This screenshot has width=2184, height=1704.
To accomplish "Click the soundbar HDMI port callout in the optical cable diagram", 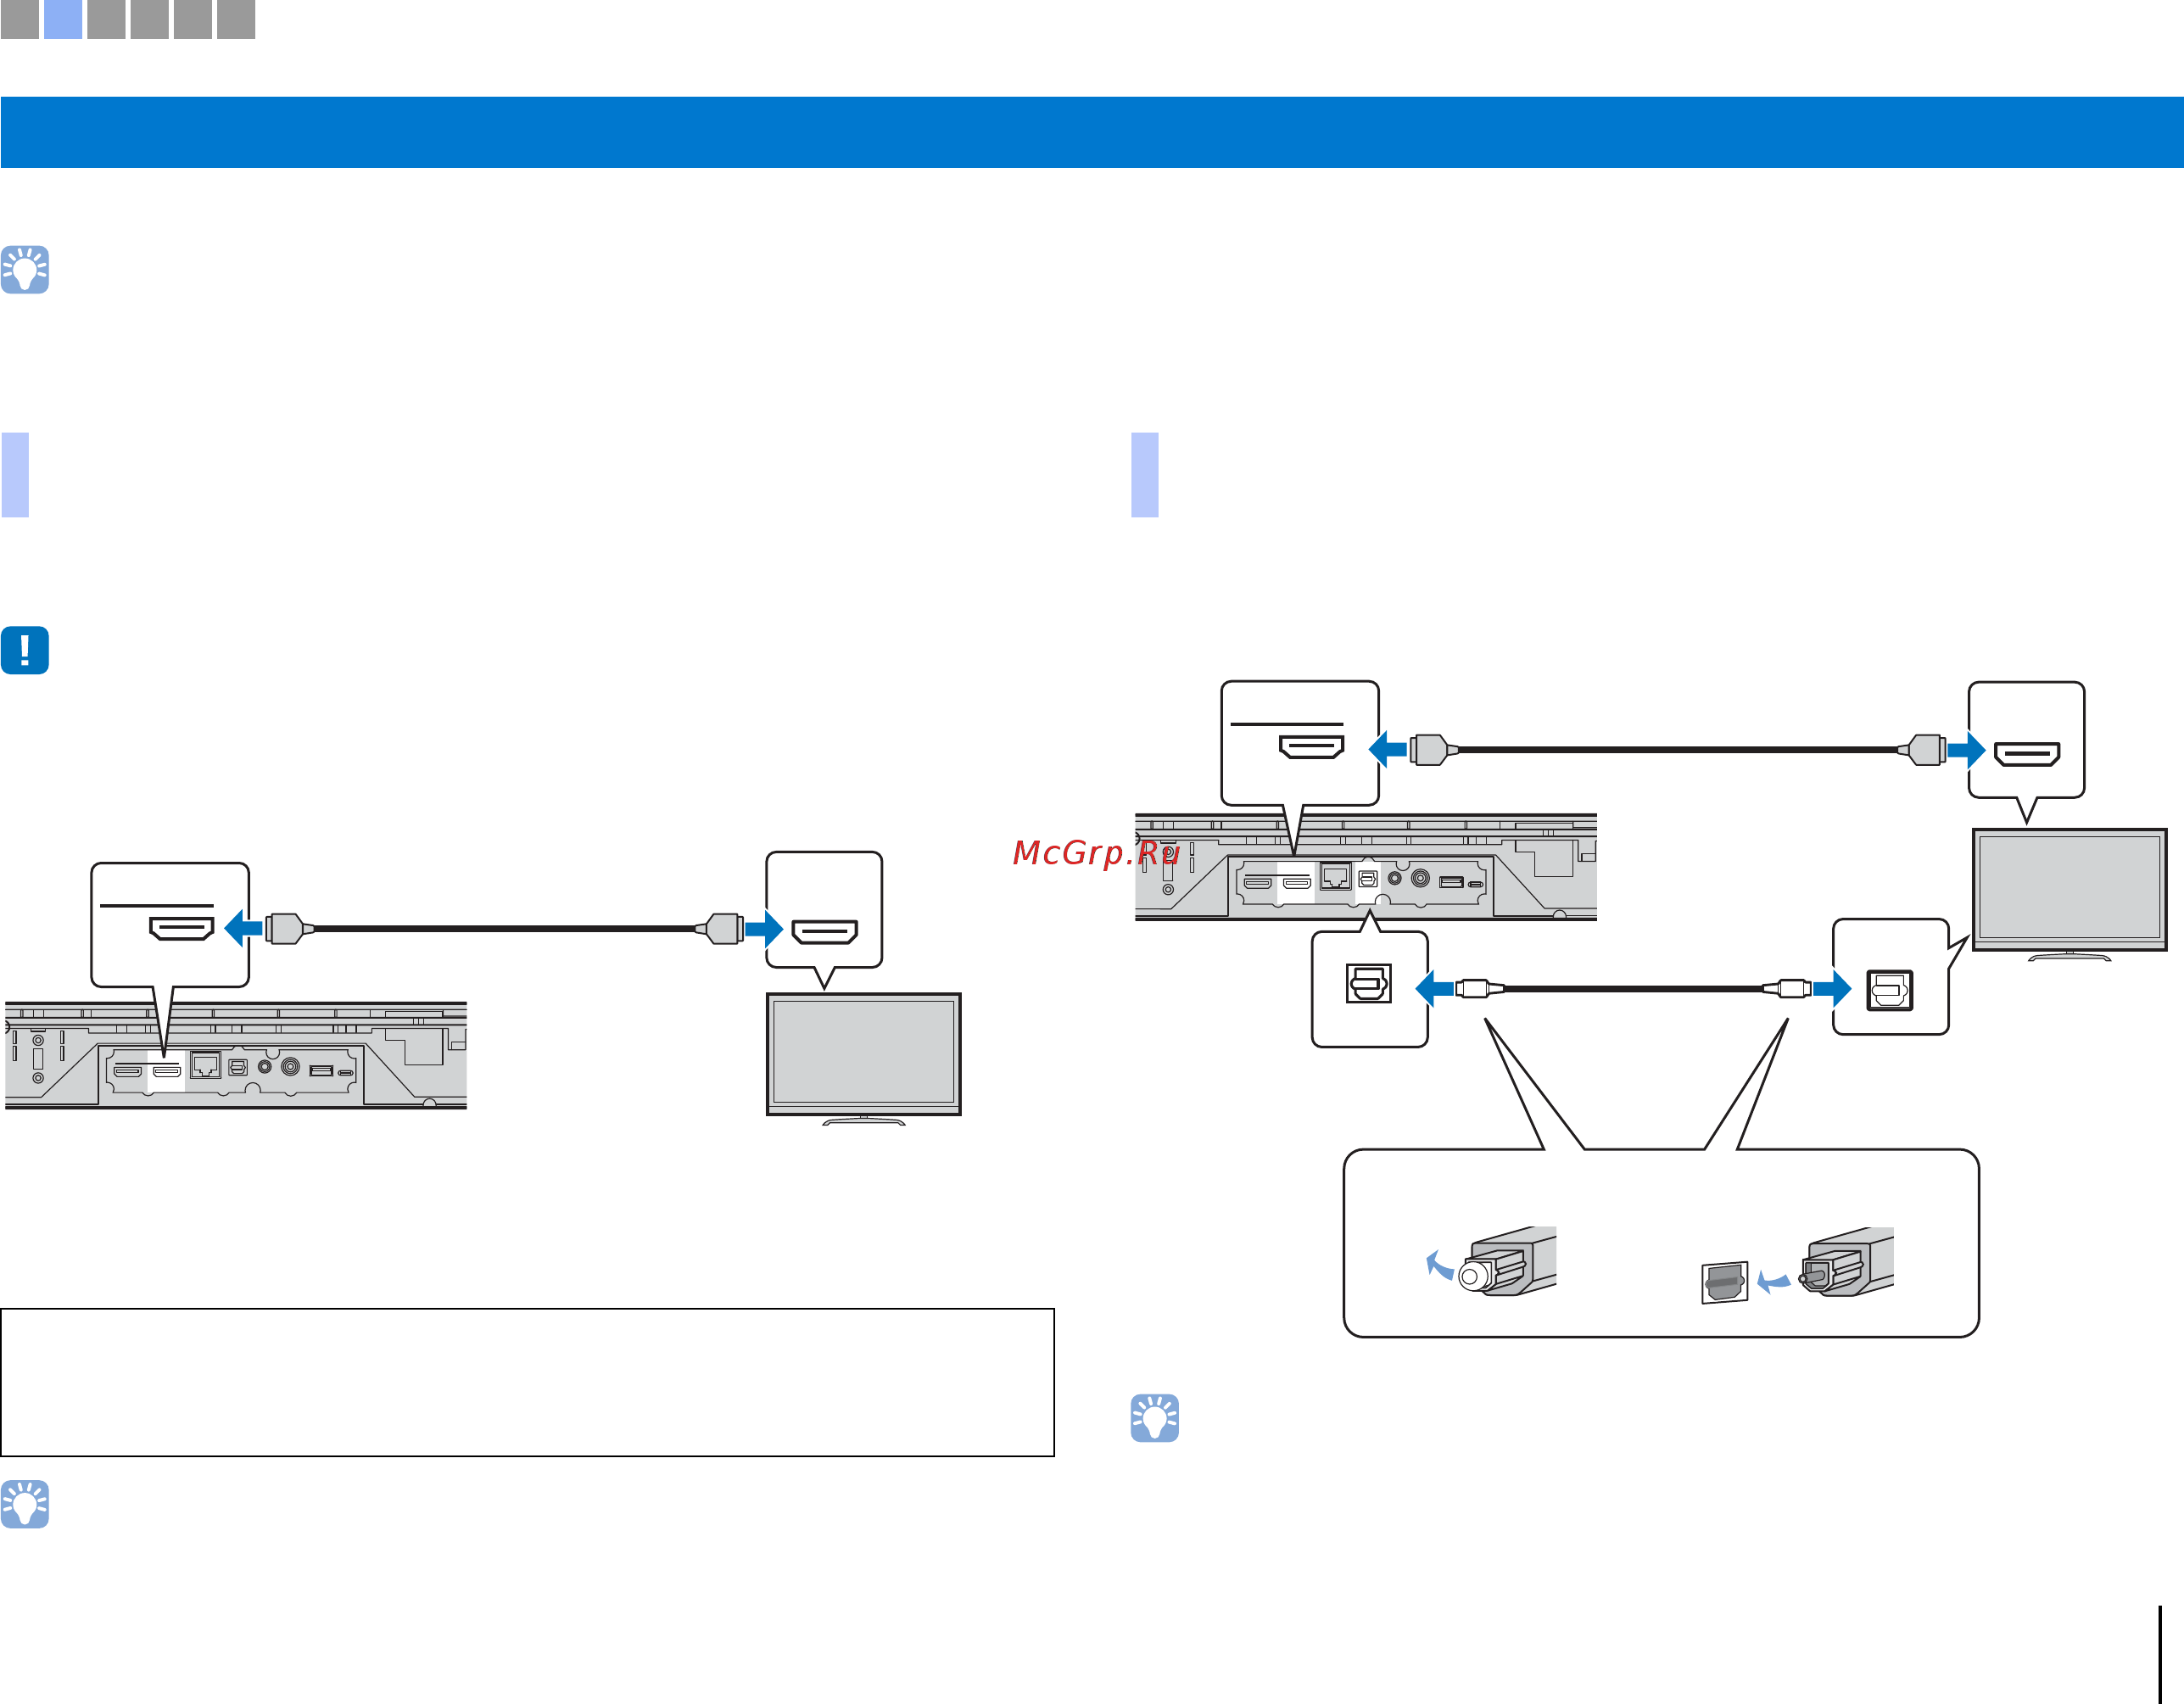I will click(1300, 743).
